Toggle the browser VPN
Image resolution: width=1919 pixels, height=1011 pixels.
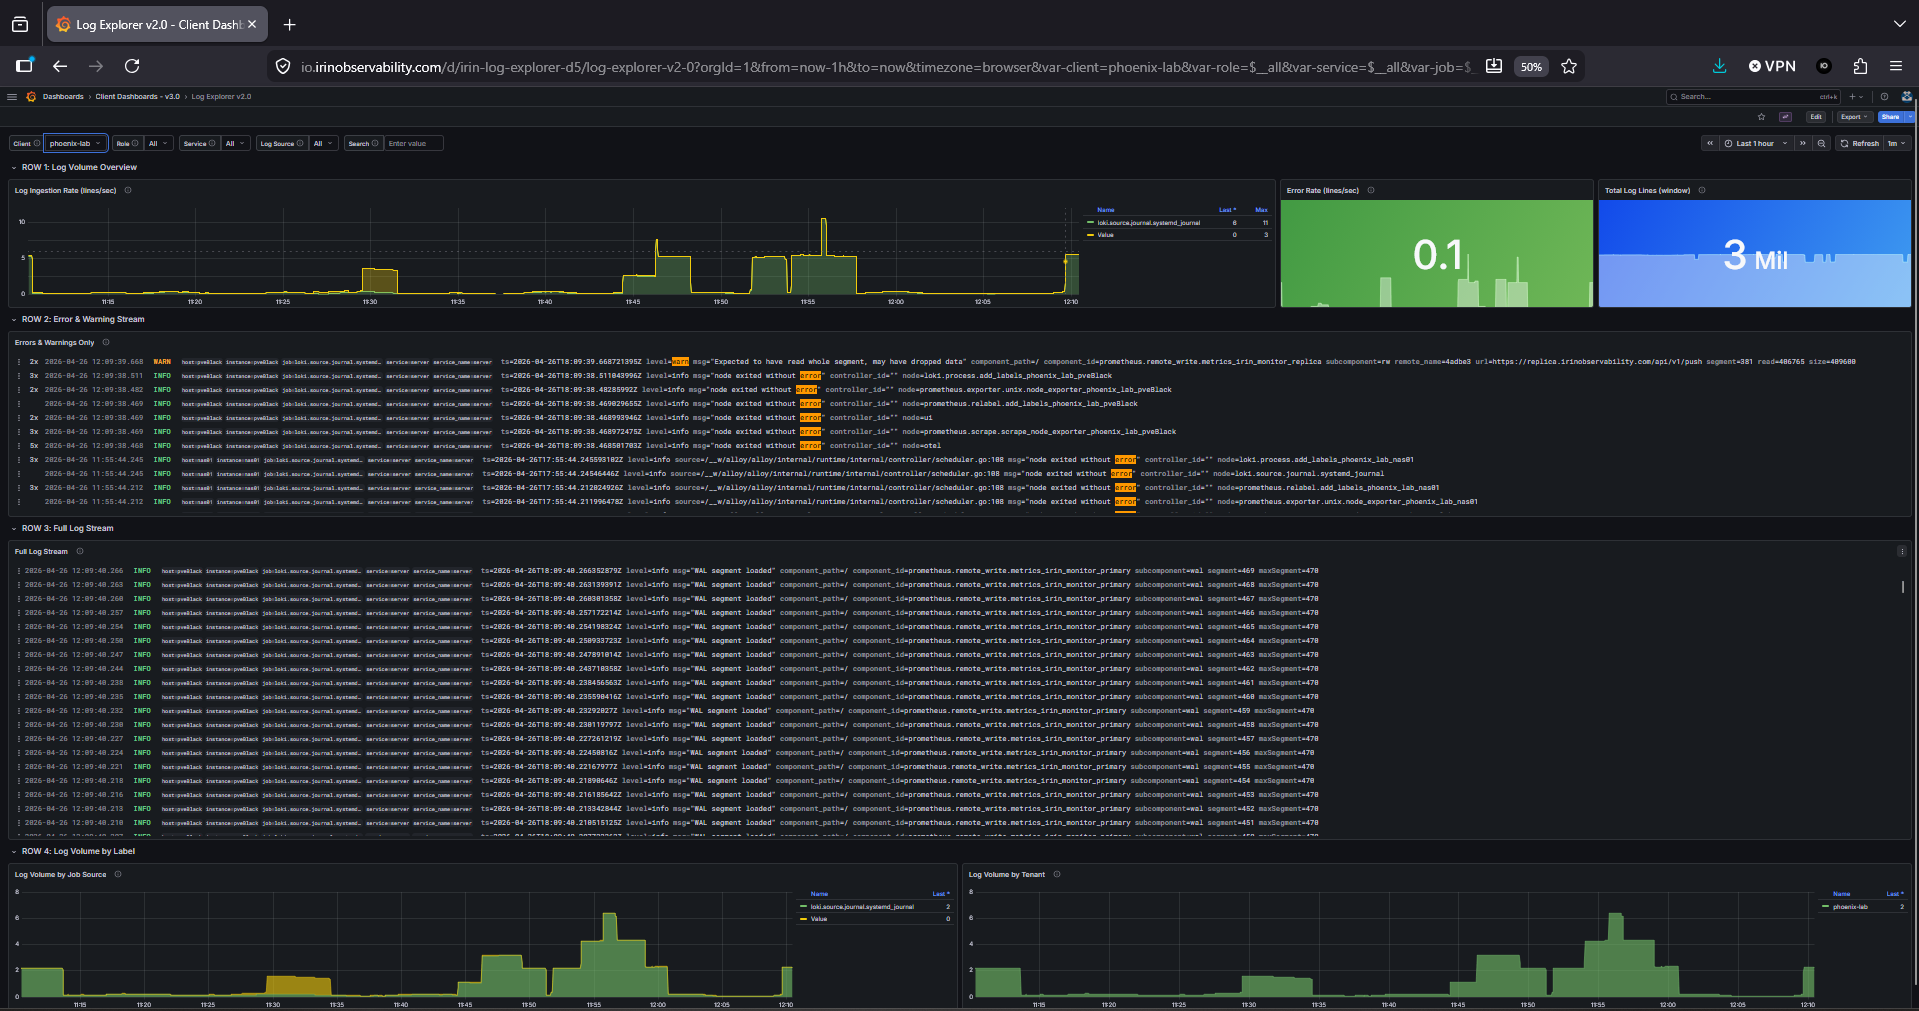[x=1772, y=66]
